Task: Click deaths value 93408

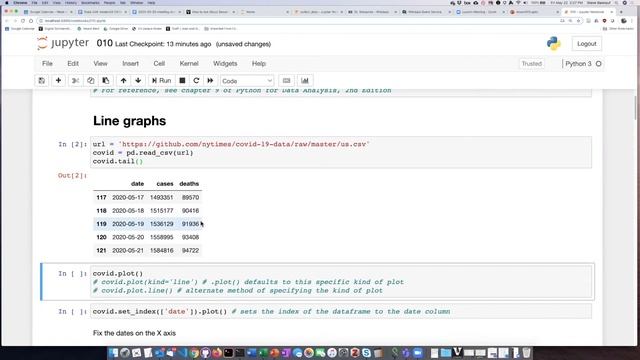Action: coord(191,237)
